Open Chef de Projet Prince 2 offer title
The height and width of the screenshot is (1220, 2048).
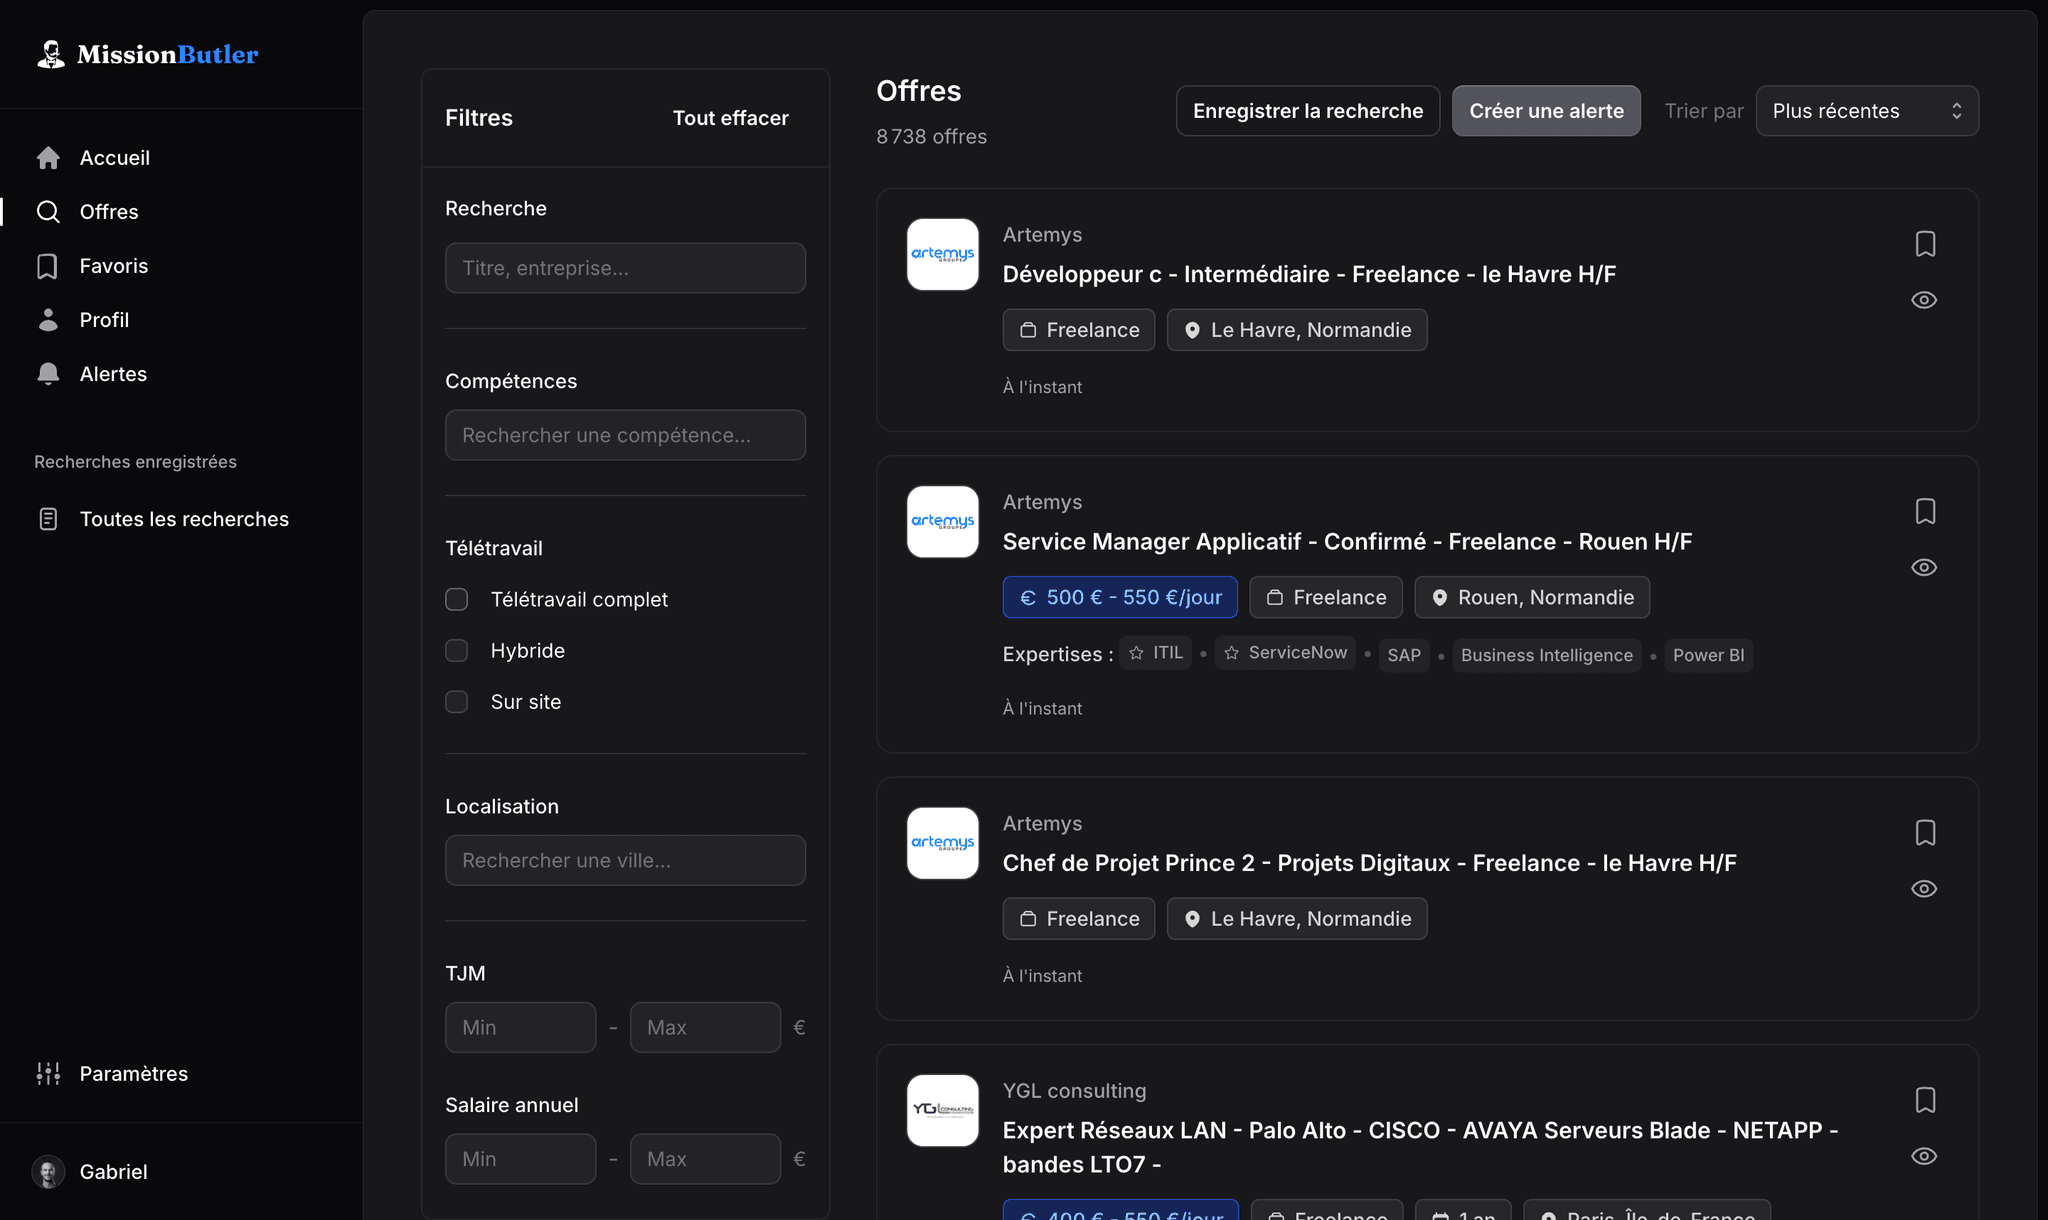click(1370, 864)
